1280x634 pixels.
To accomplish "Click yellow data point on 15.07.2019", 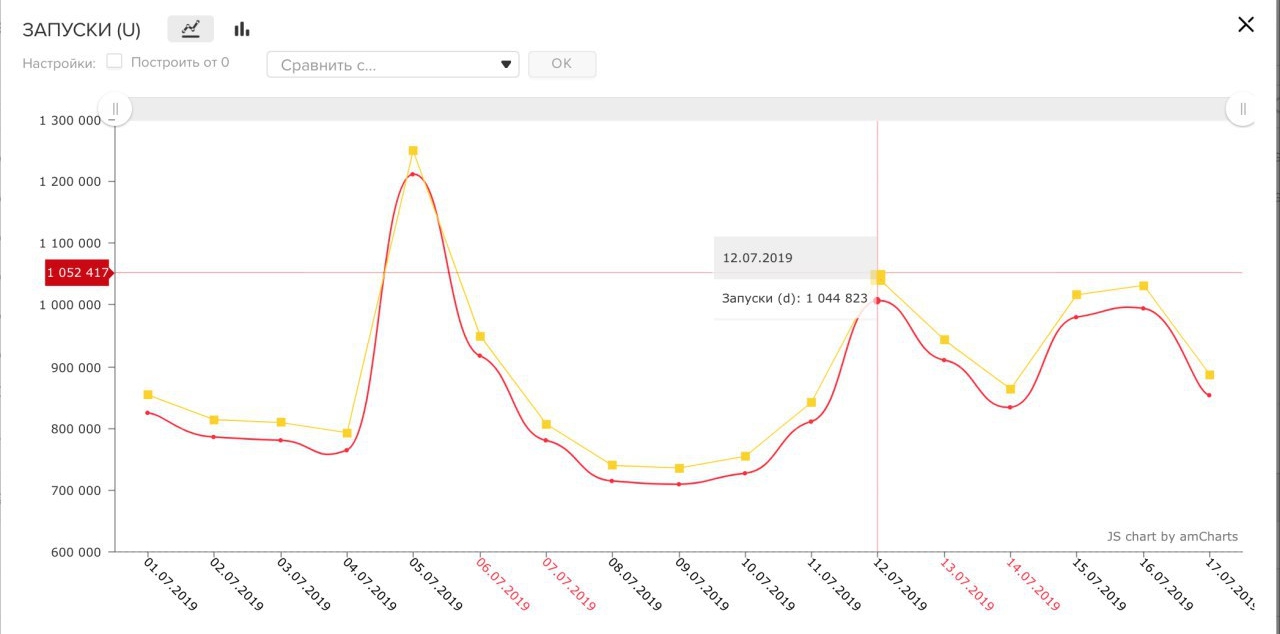I will pyautogui.click(x=1077, y=295).
